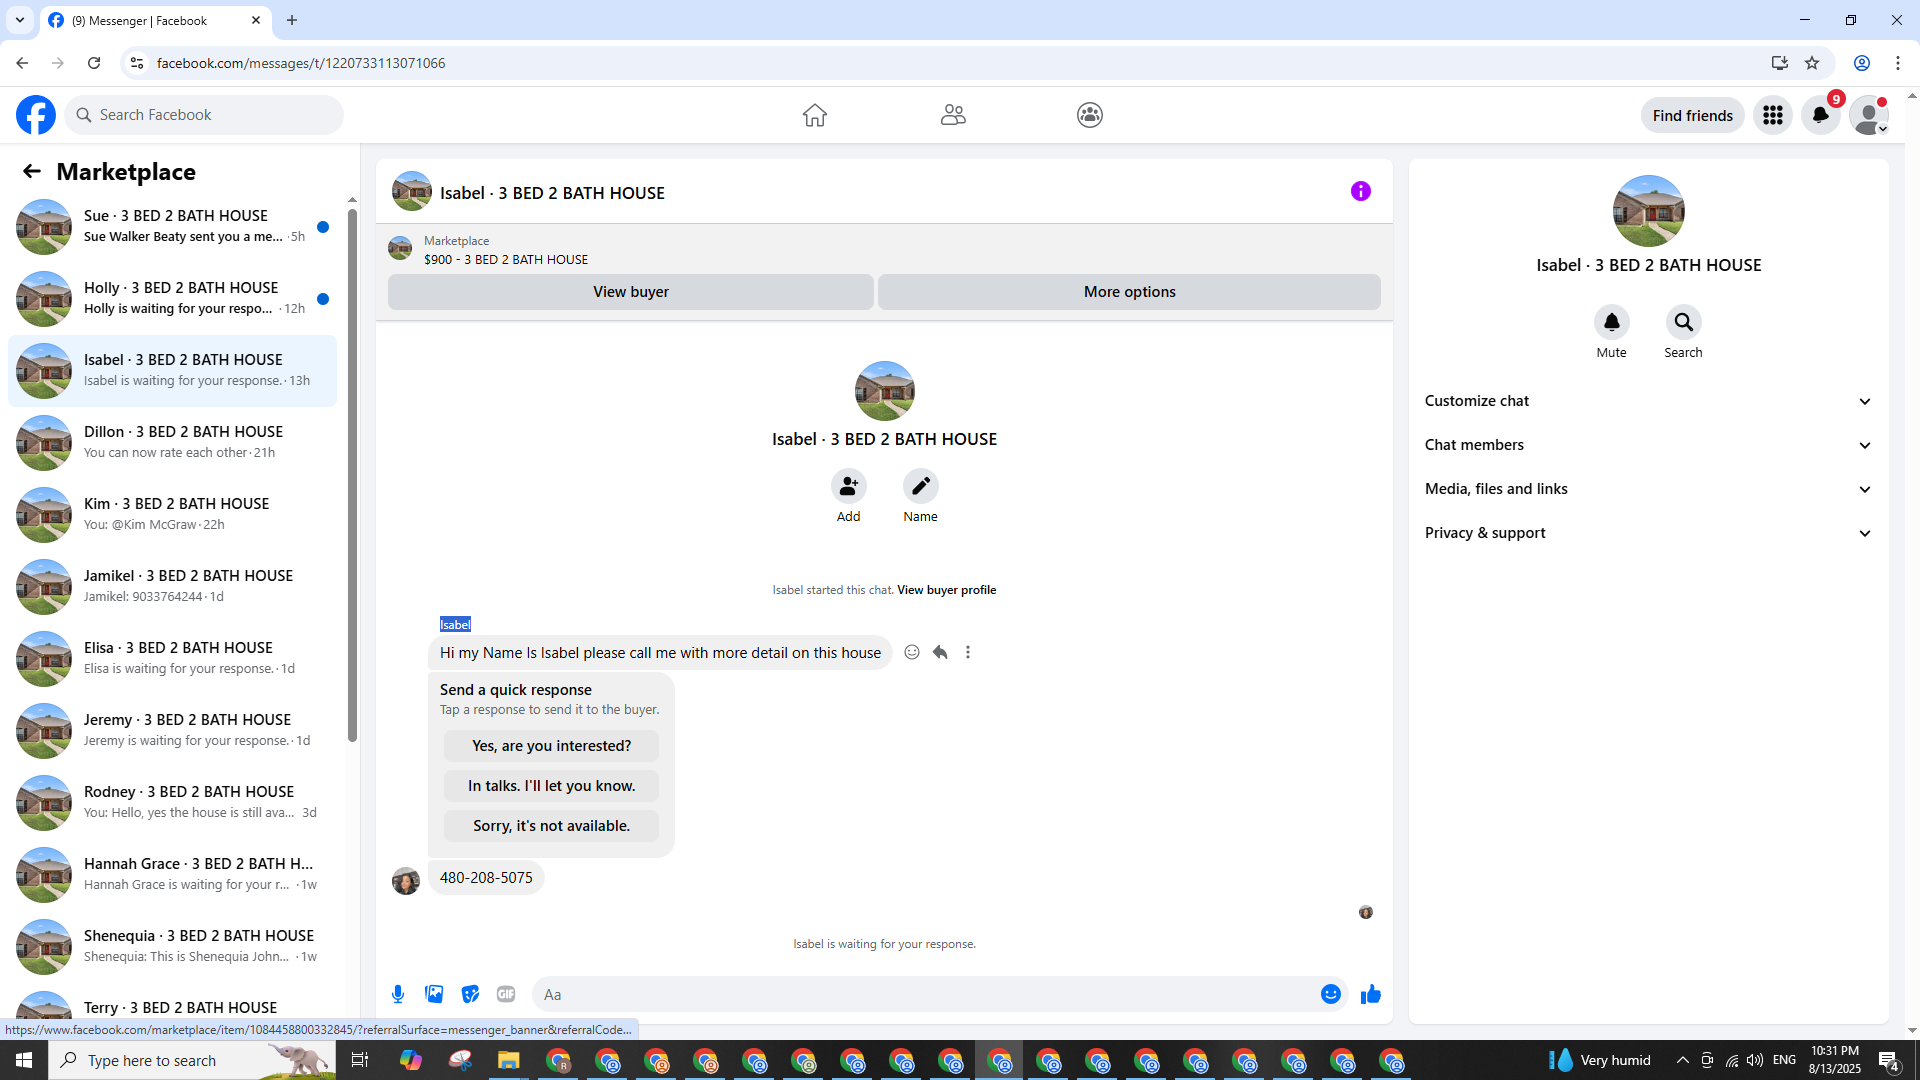Image resolution: width=1920 pixels, height=1080 pixels.
Task: React to Isabel's message with emoji icon
Action: click(x=912, y=652)
